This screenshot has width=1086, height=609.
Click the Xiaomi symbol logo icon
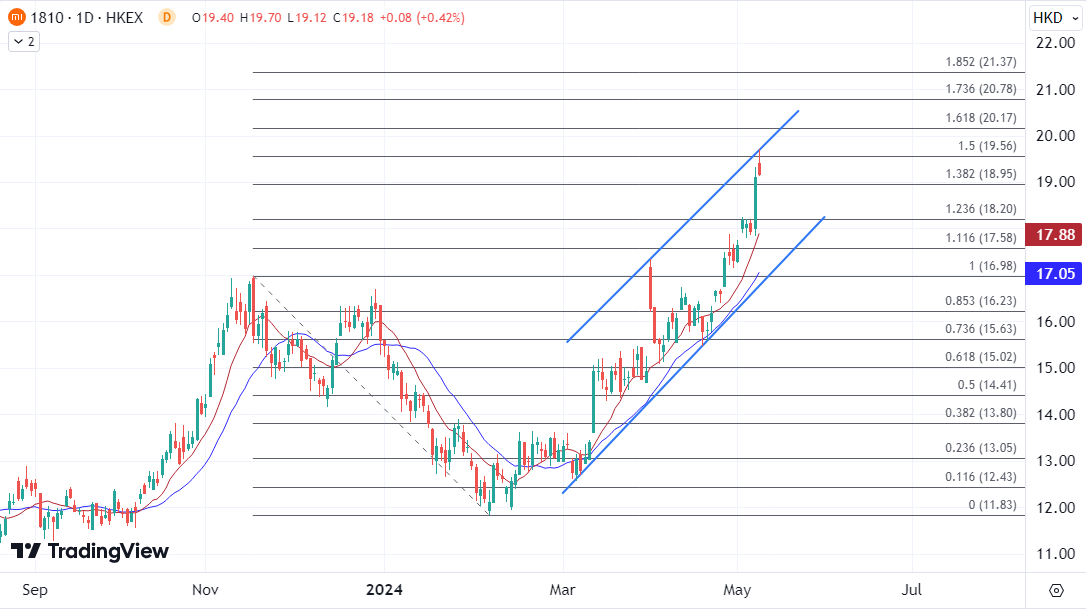click(x=15, y=18)
